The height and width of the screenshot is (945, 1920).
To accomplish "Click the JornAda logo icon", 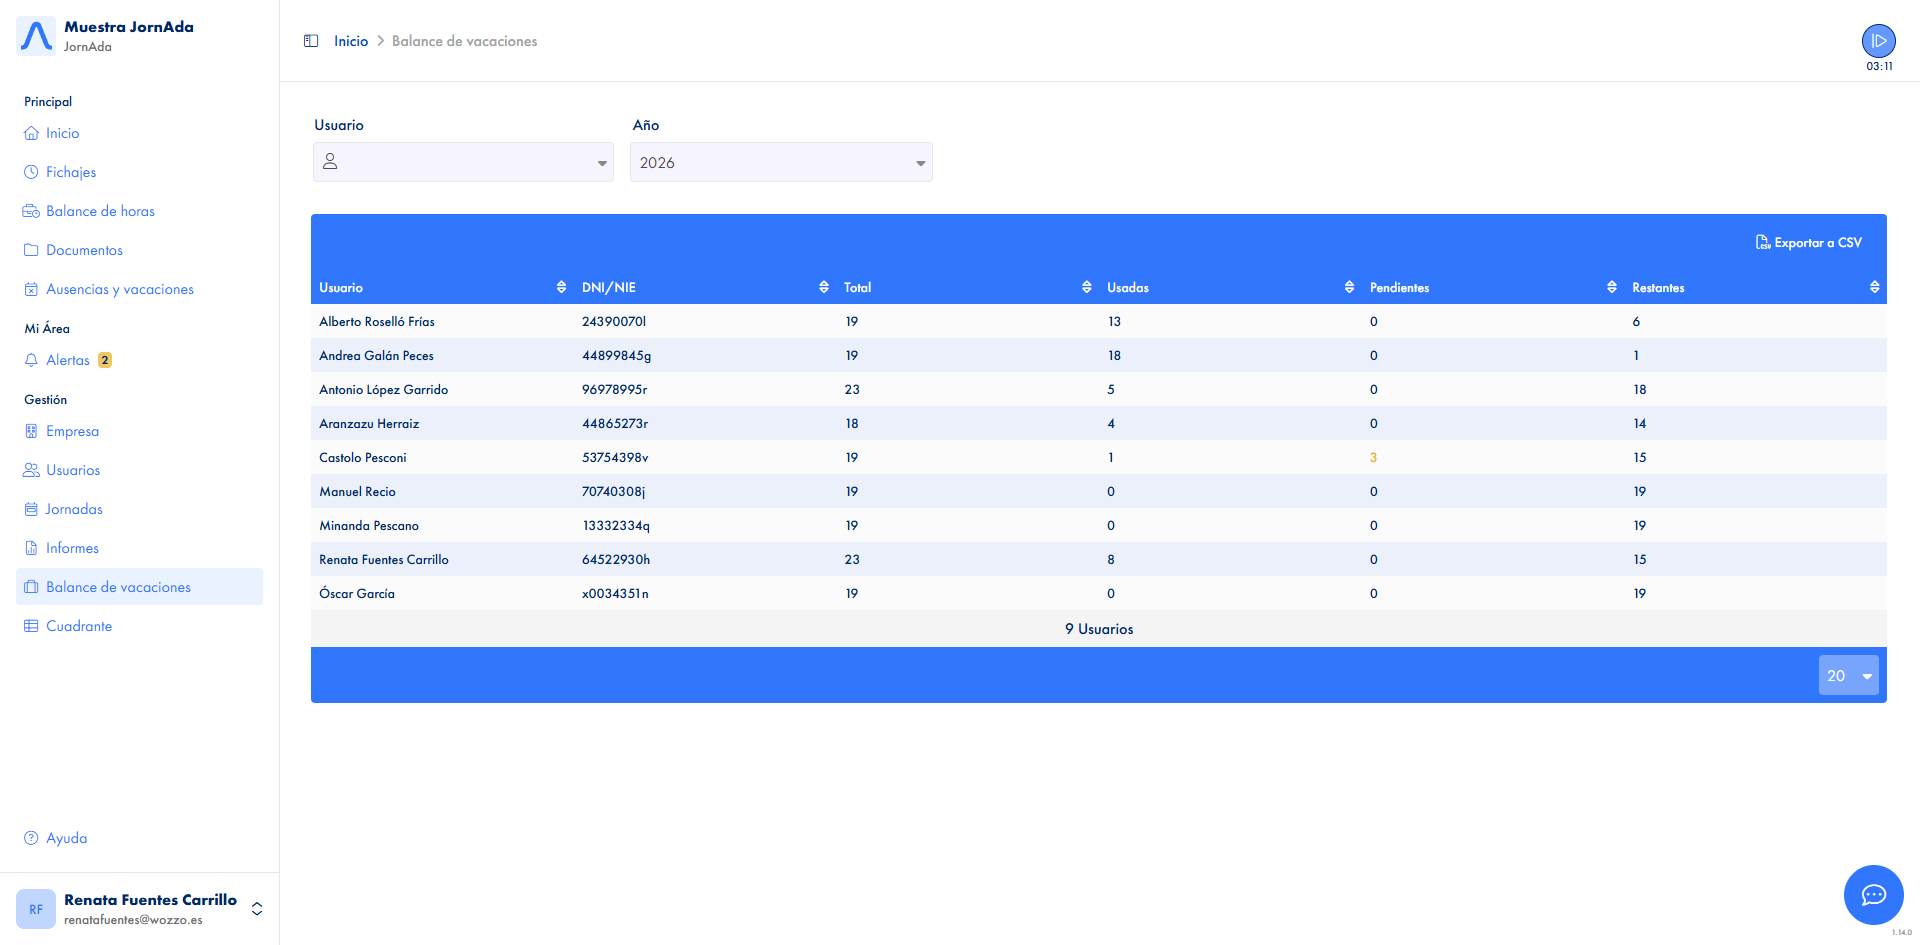I will click(x=36, y=36).
